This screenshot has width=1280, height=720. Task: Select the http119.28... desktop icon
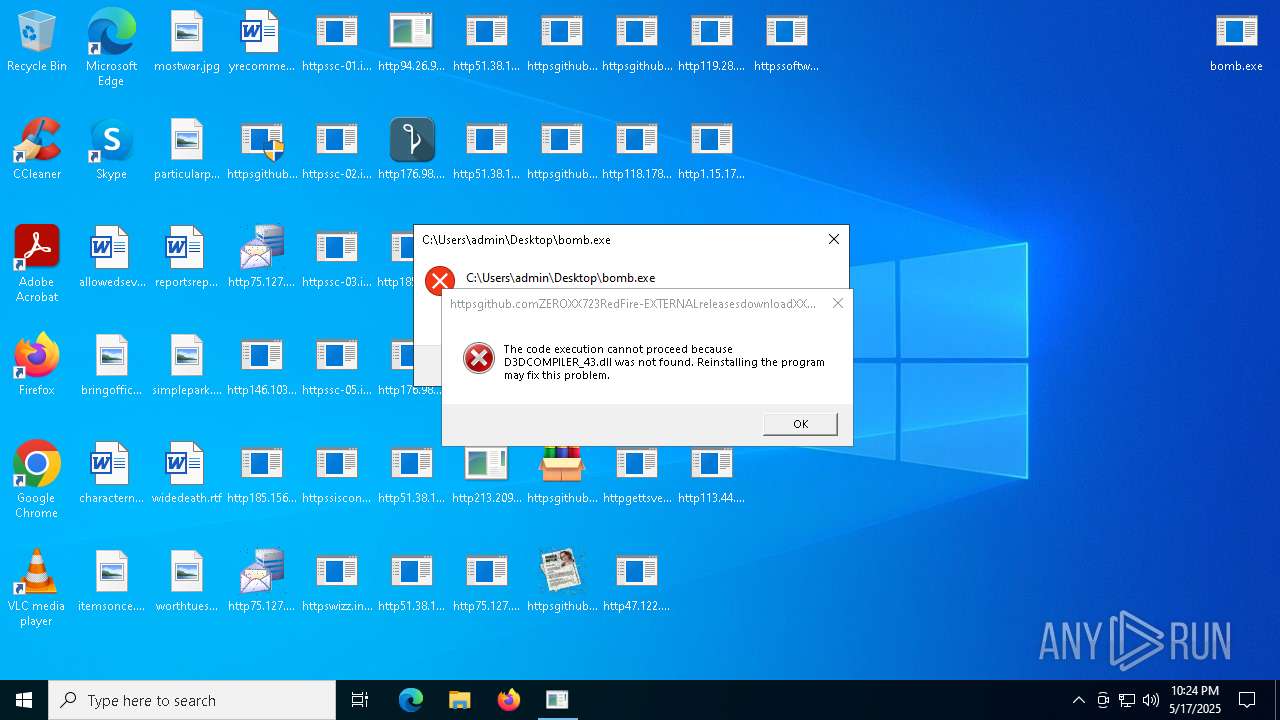[712, 42]
